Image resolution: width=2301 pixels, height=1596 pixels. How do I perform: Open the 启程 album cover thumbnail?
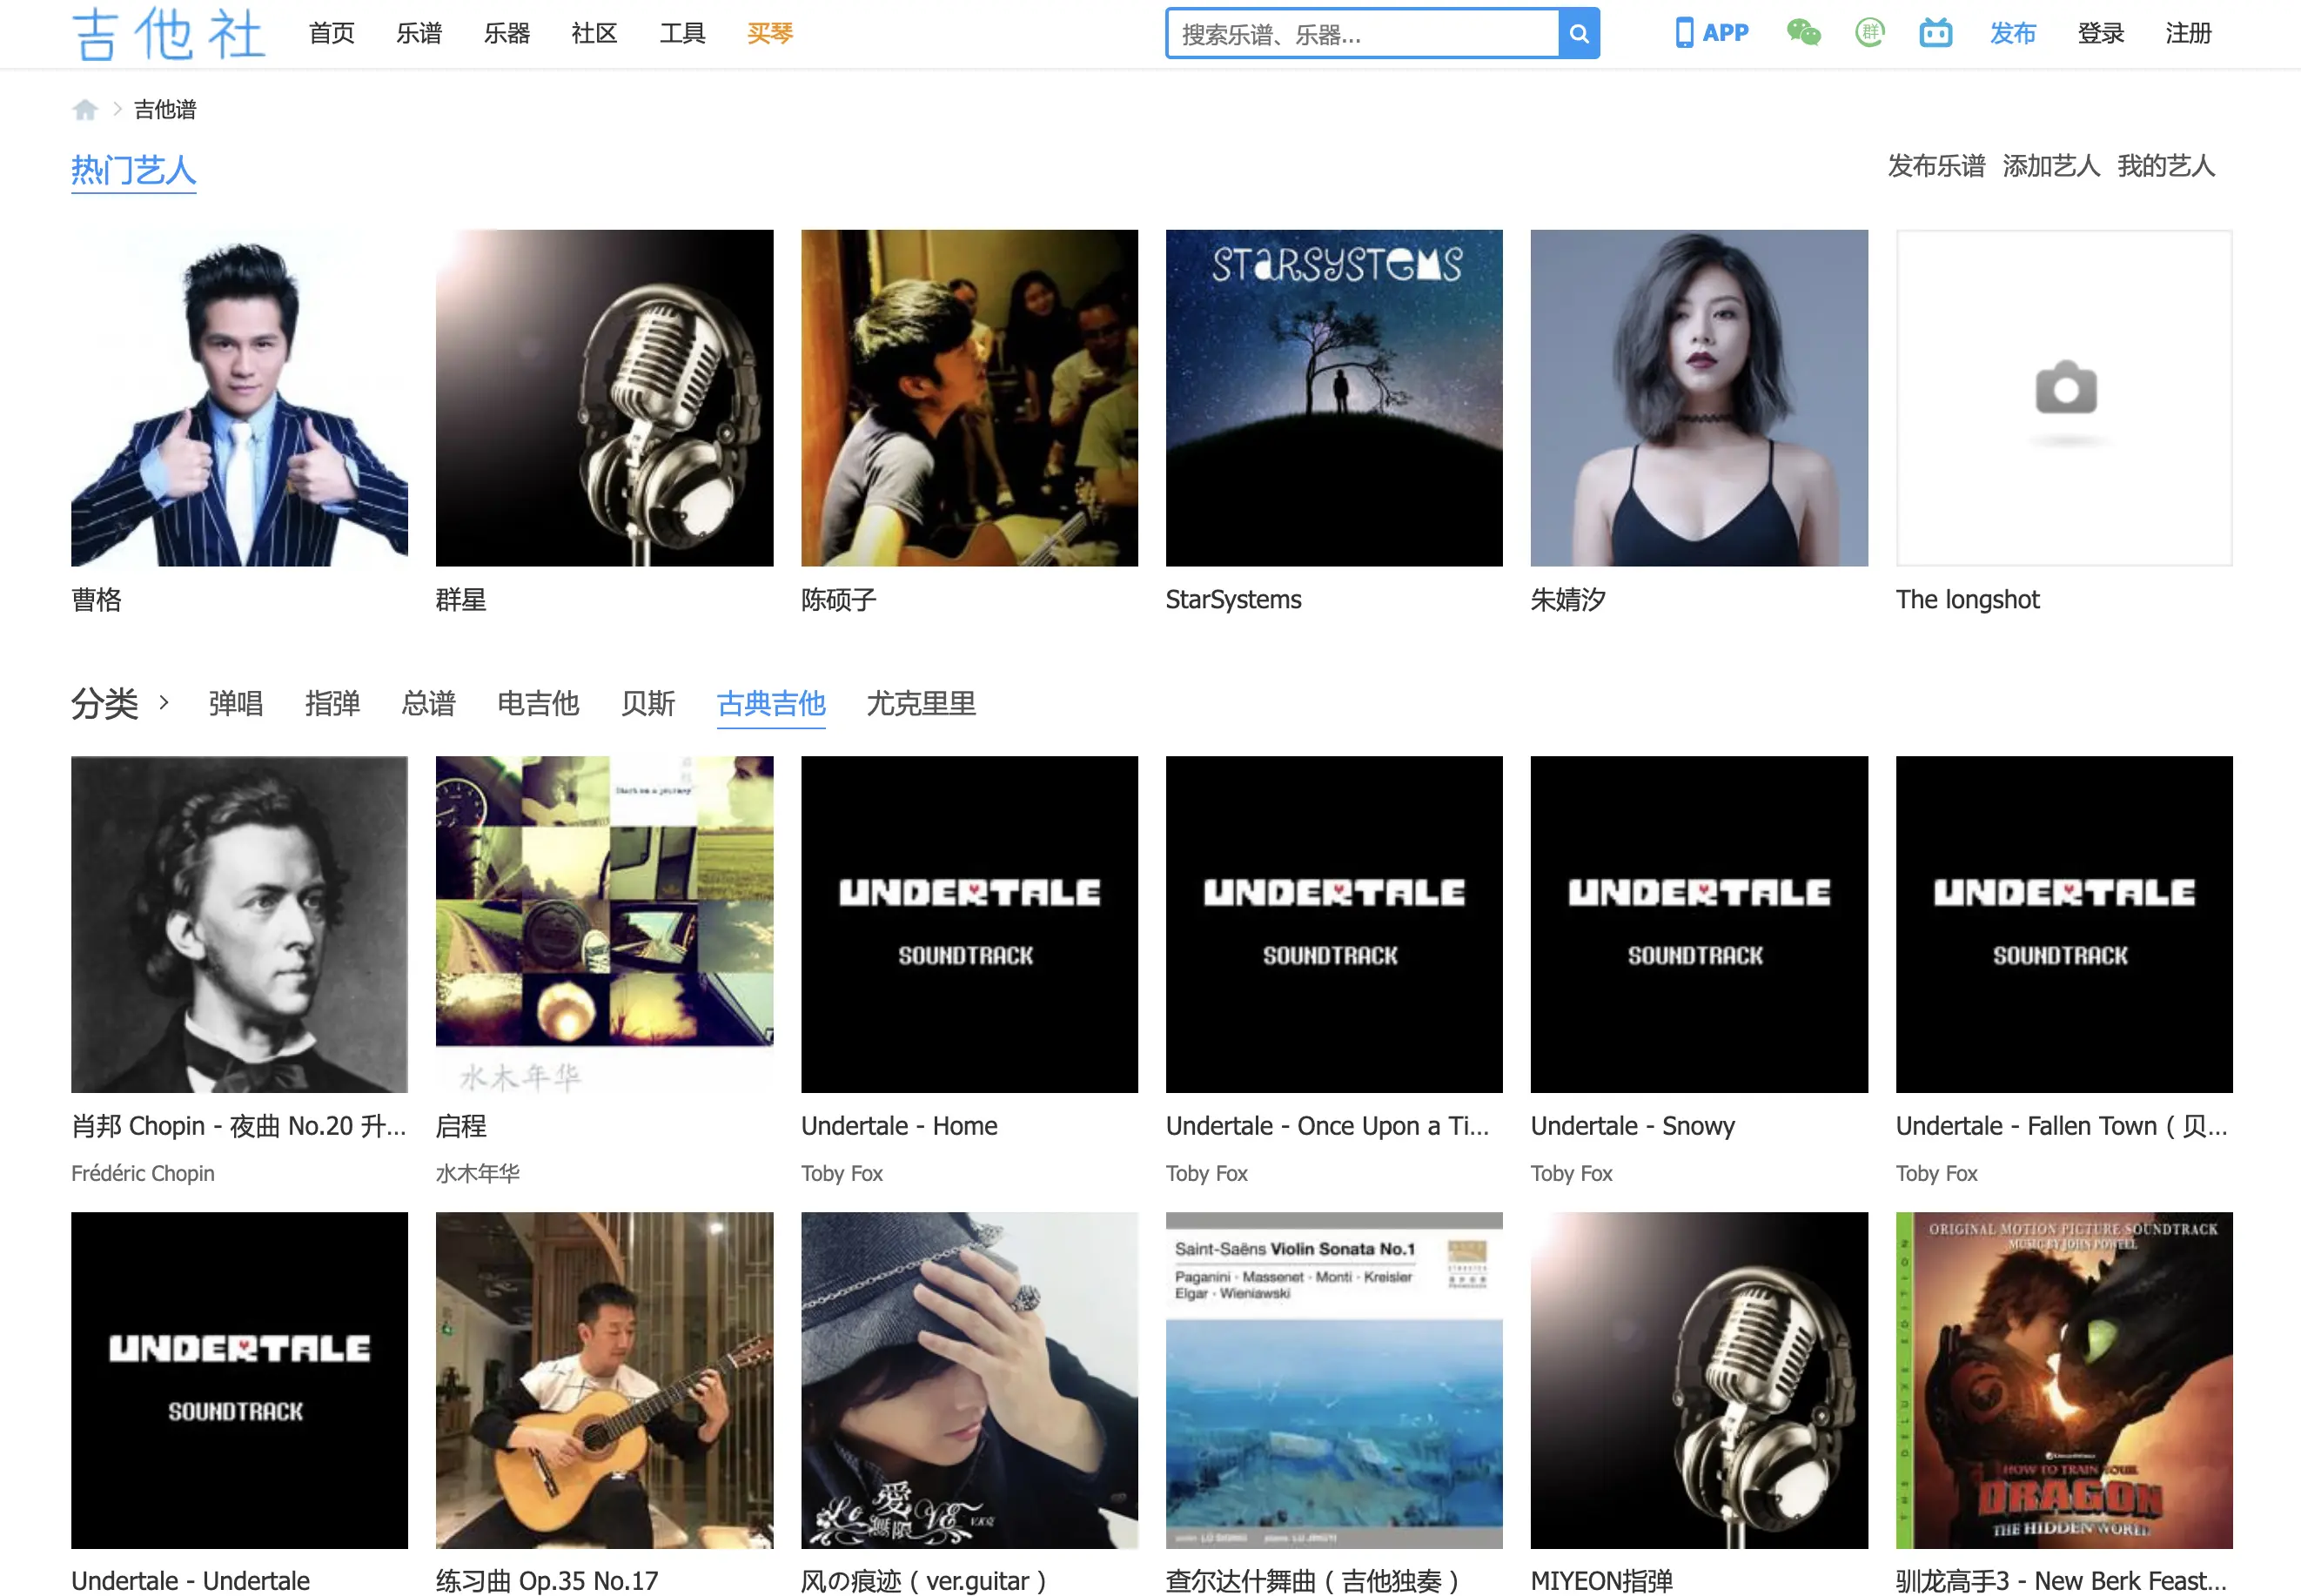pyautogui.click(x=604, y=924)
